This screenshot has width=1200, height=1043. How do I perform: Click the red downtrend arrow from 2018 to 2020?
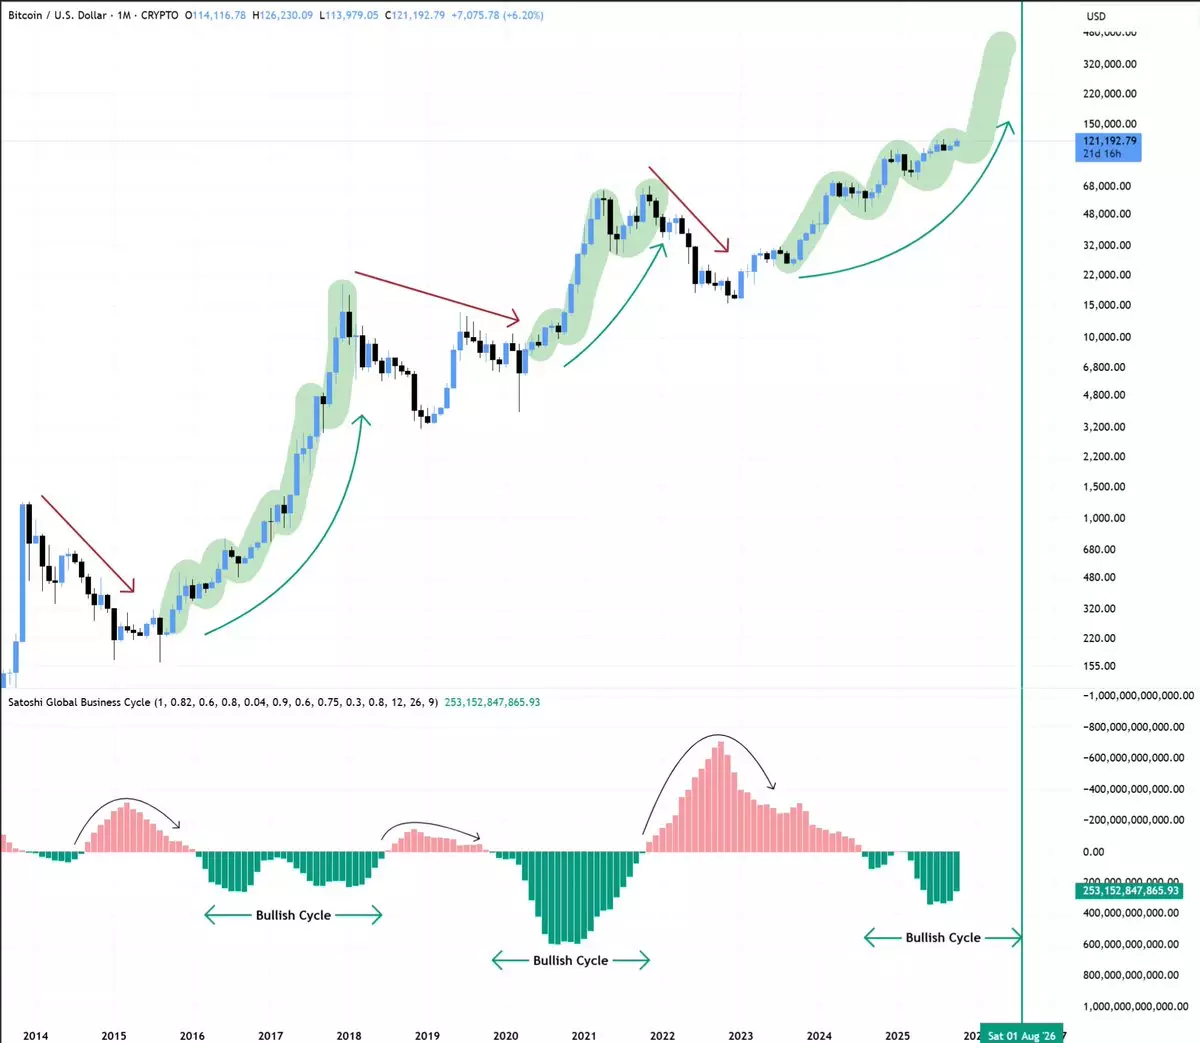pyautogui.click(x=435, y=296)
